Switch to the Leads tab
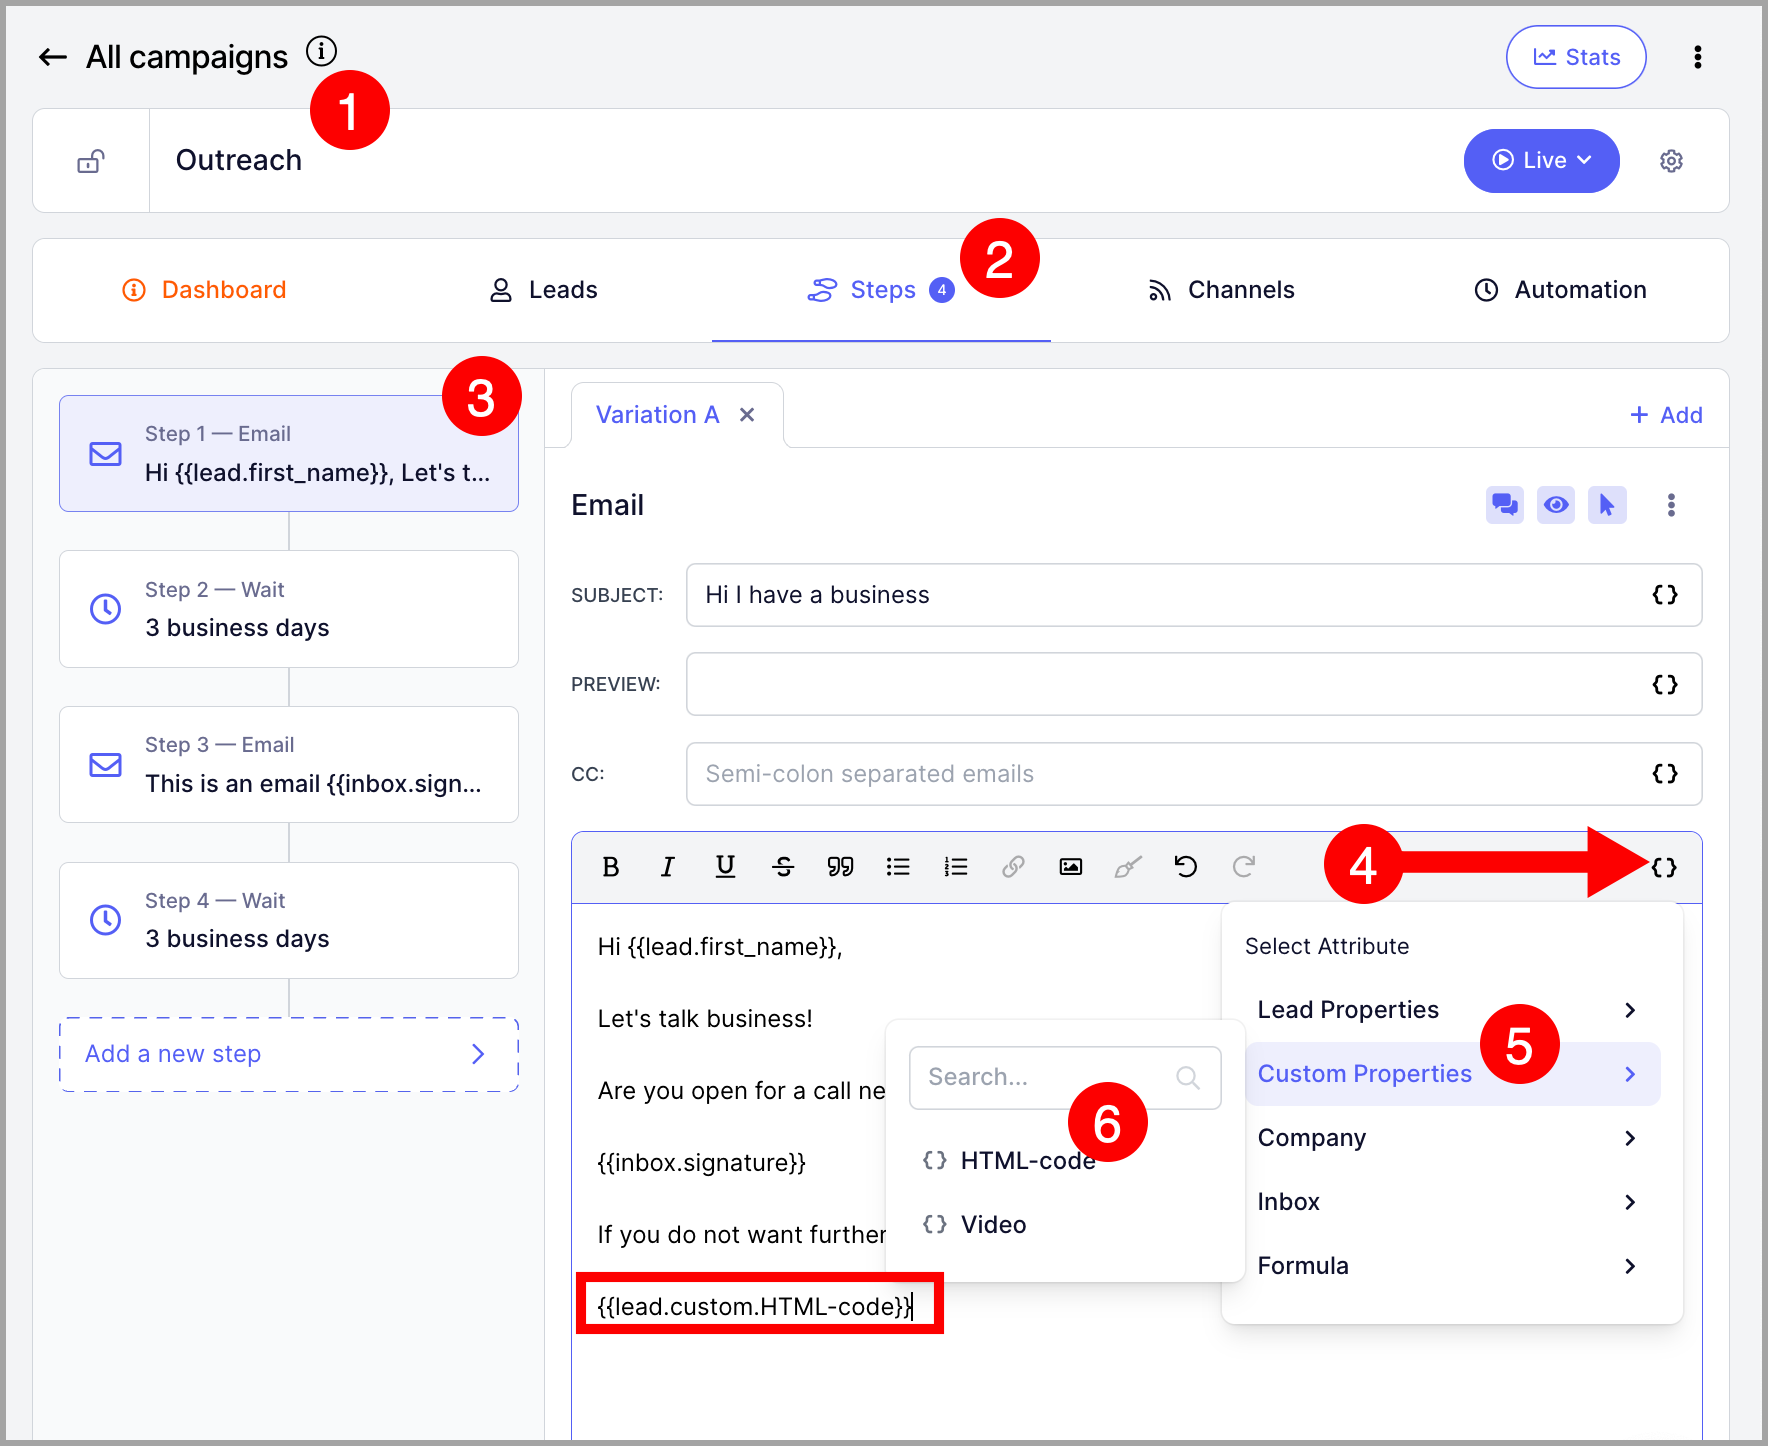The image size is (1768, 1446). click(x=543, y=290)
